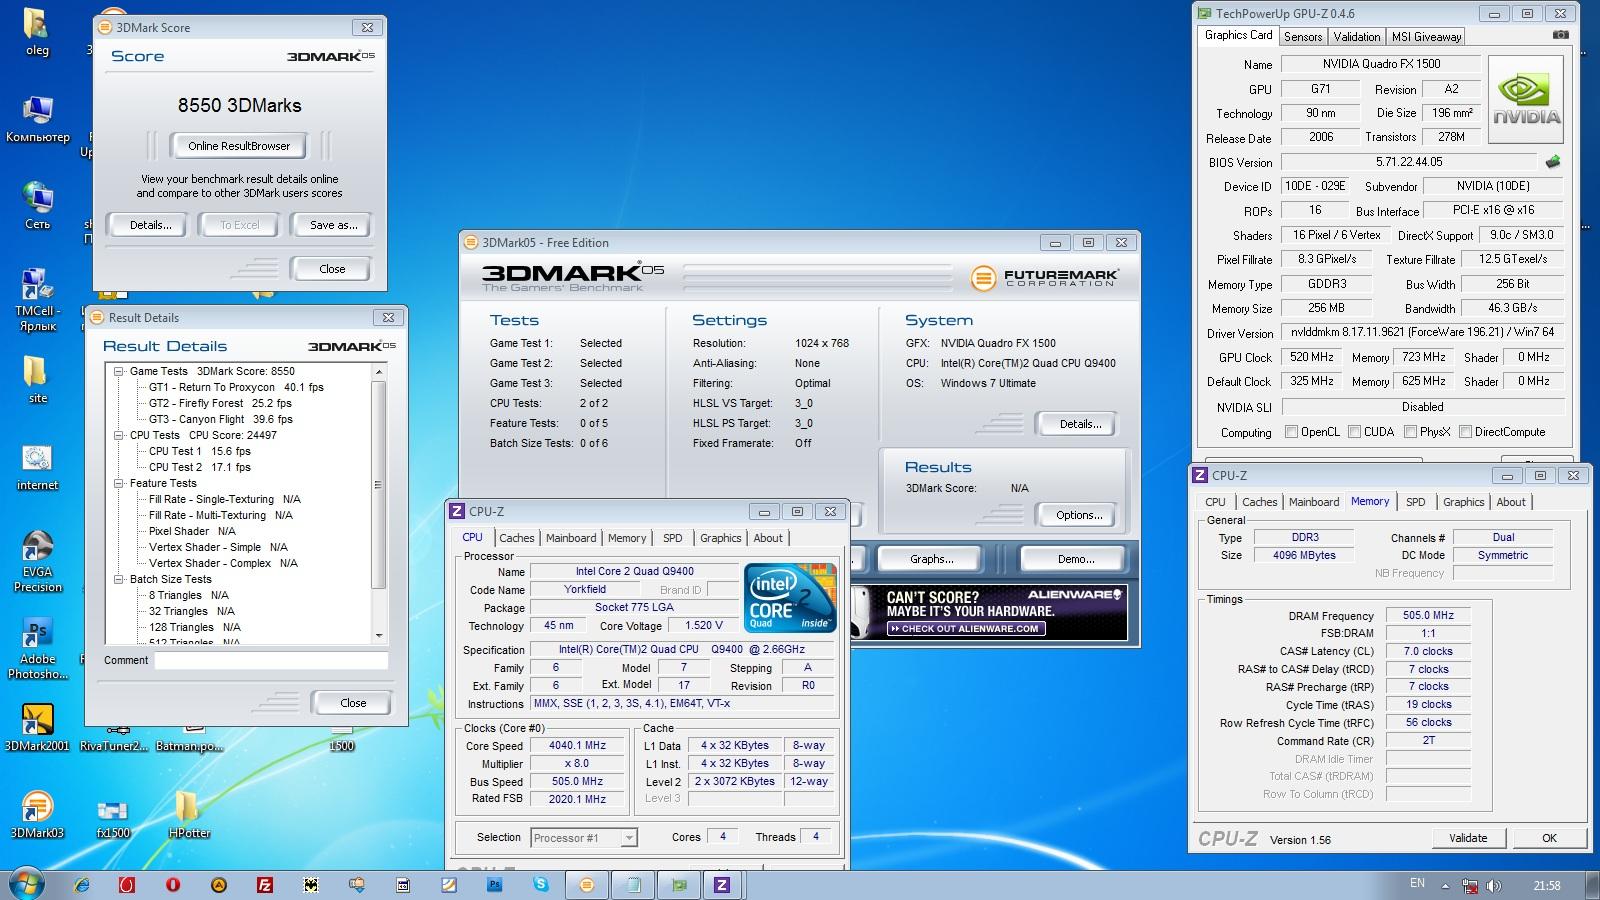Open Options... in 3DMark05 Results section
The width and height of the screenshot is (1600, 900).
click(1079, 515)
